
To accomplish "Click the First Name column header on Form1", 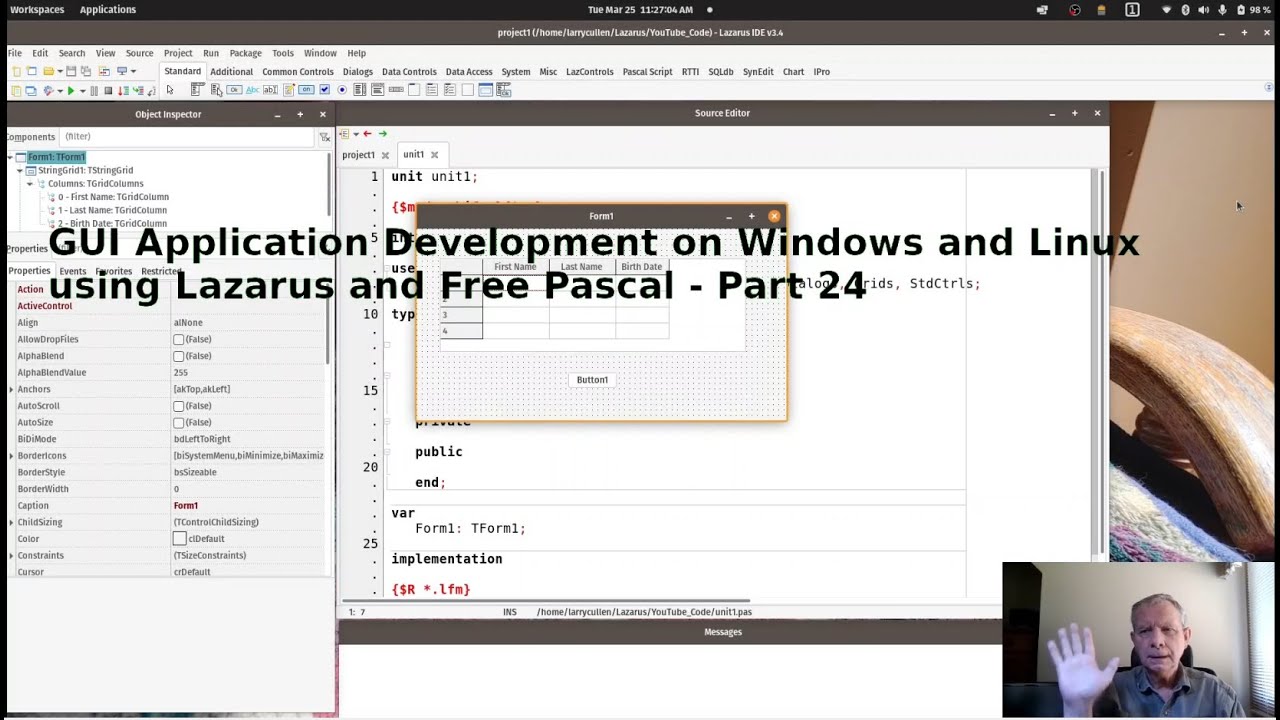I will [515, 267].
